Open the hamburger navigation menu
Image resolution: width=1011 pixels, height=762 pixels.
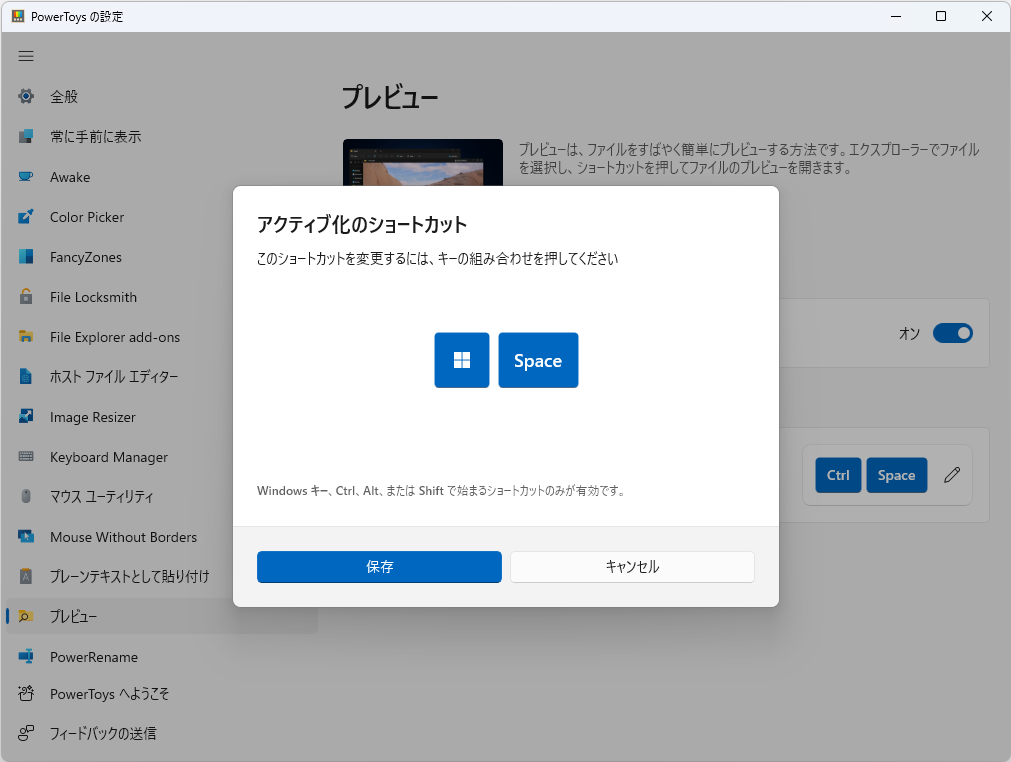pyautogui.click(x=26, y=56)
